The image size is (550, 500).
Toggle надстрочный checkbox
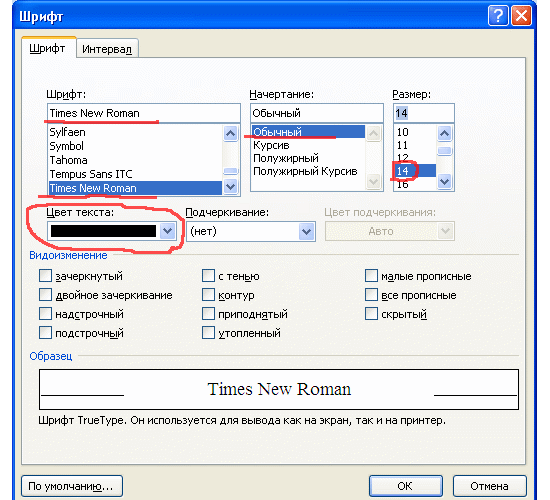pos(45,314)
